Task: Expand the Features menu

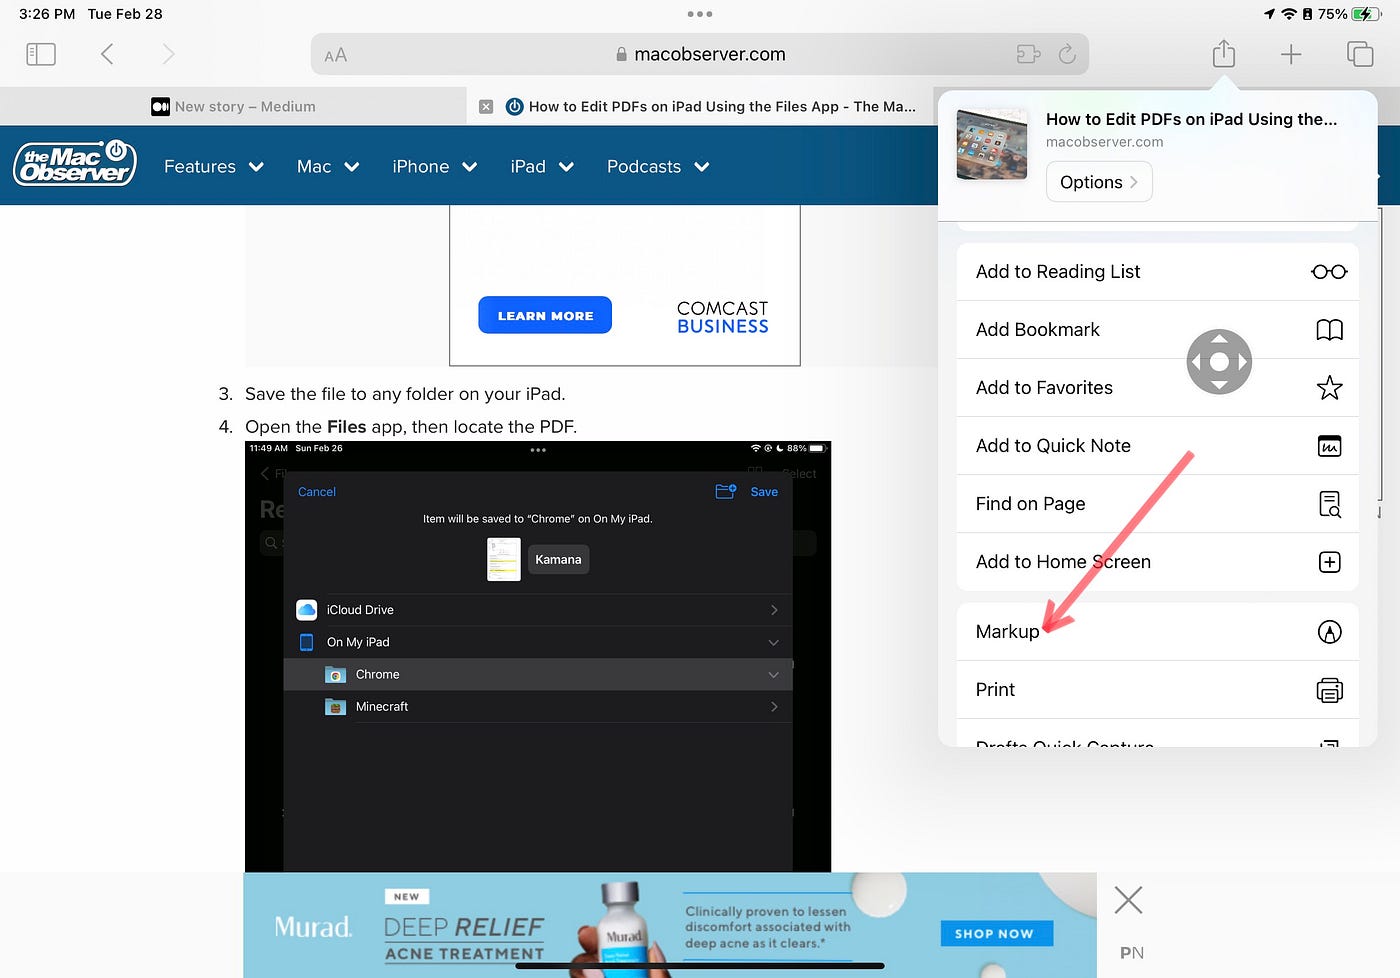Action: (x=213, y=166)
